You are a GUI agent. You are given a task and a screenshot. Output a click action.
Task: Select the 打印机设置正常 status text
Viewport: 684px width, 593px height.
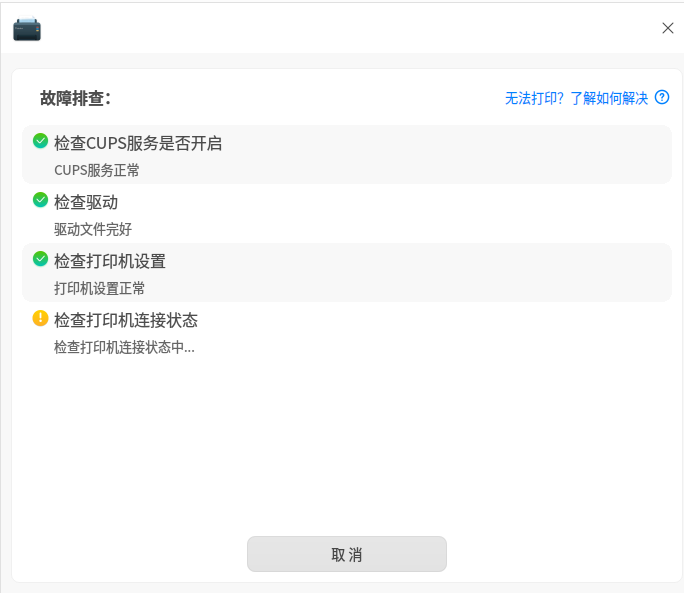(99, 288)
